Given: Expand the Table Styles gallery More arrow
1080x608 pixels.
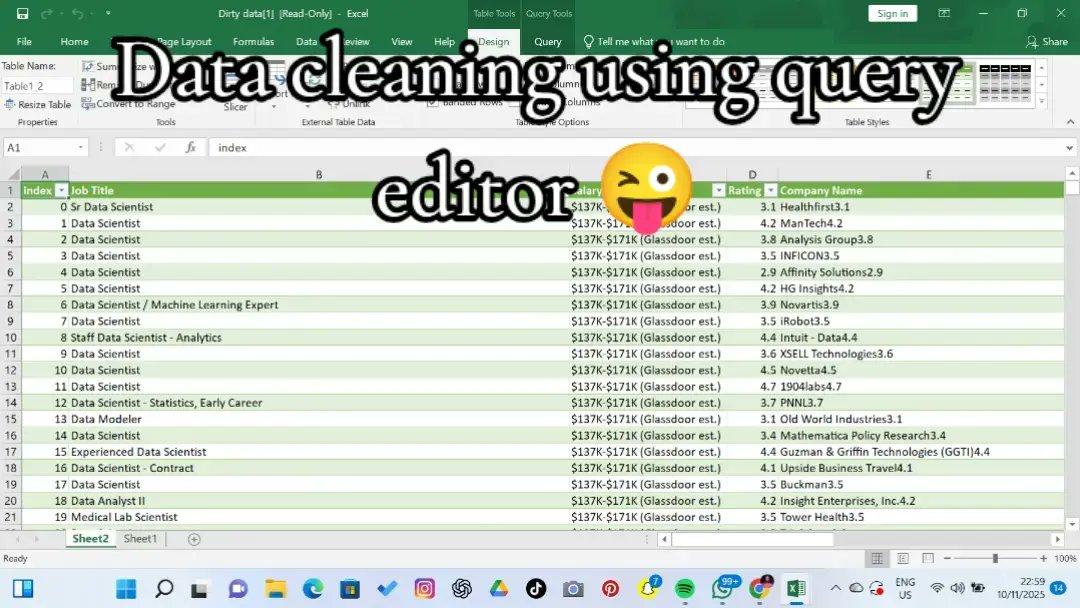Looking at the screenshot, I should tap(1041, 101).
